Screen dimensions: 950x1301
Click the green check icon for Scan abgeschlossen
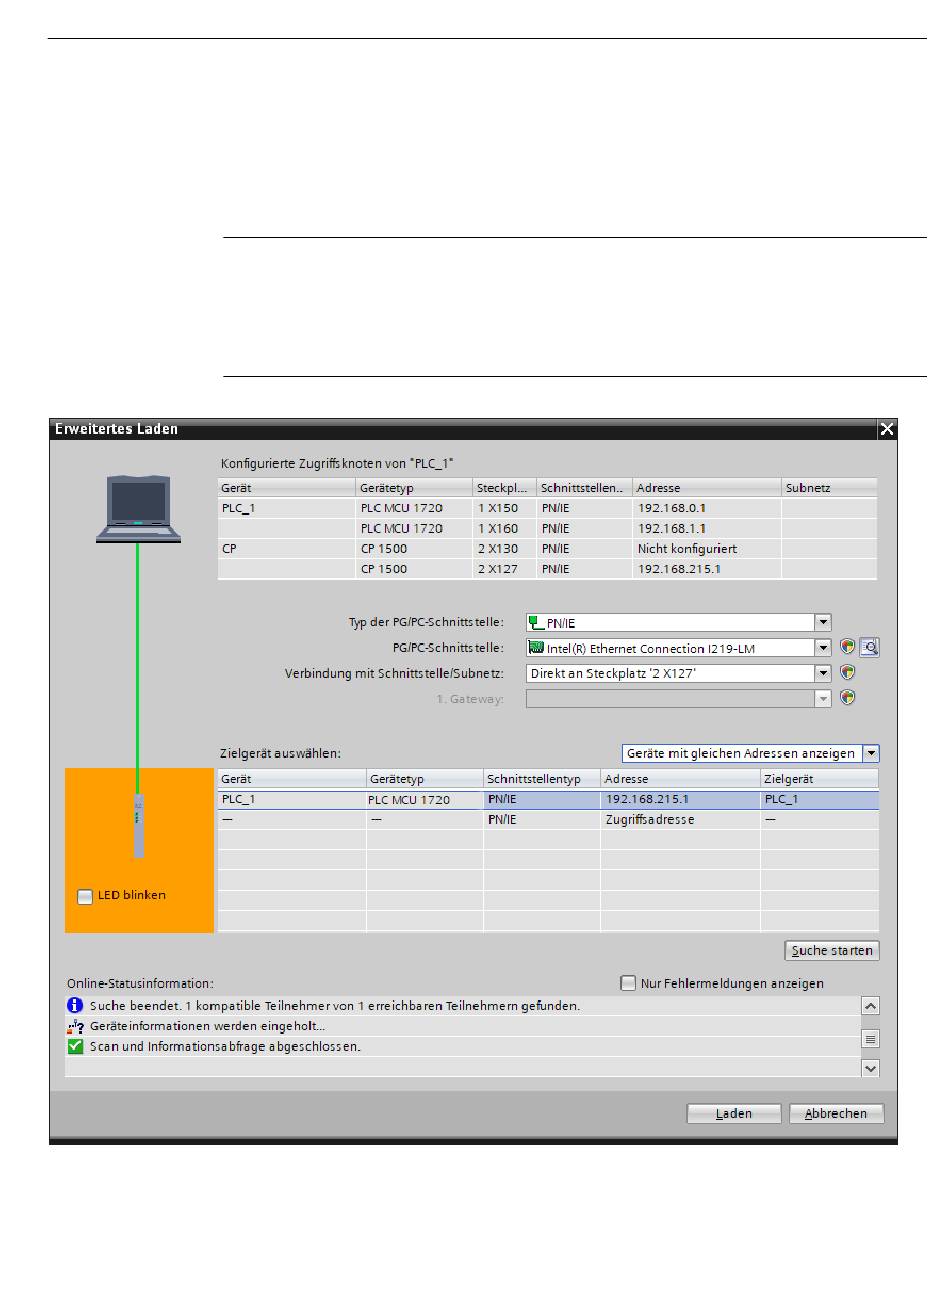(x=75, y=1046)
